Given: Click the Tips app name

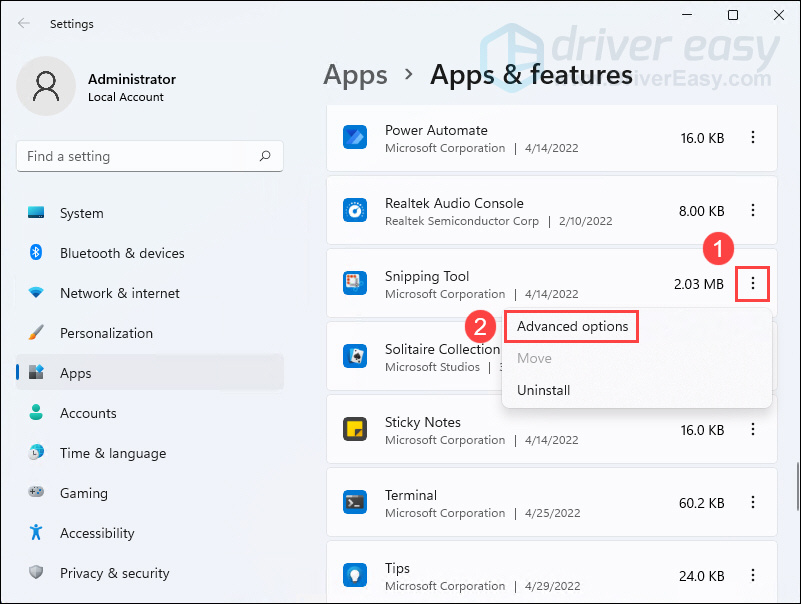Looking at the screenshot, I should 397,569.
